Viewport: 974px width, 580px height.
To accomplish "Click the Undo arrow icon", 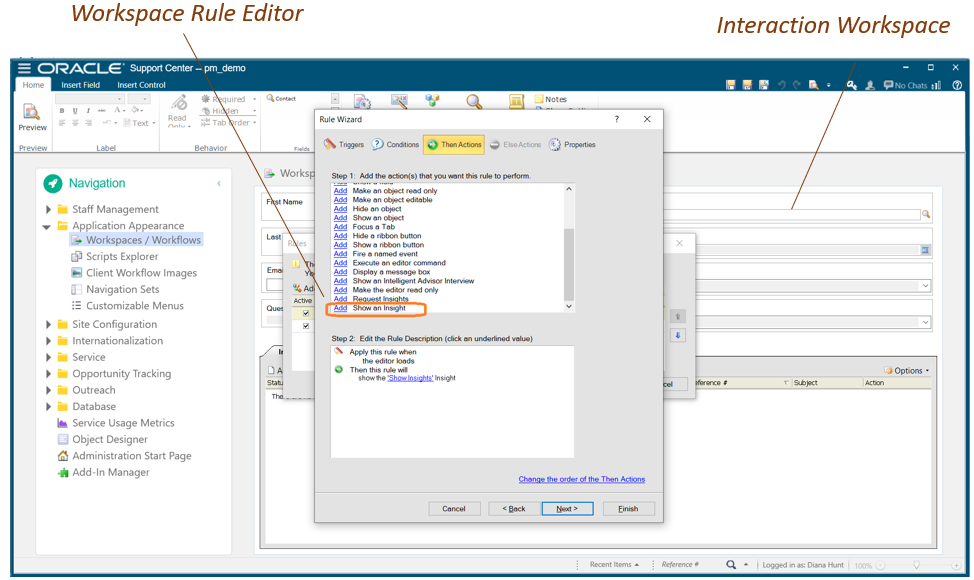I will (782, 85).
